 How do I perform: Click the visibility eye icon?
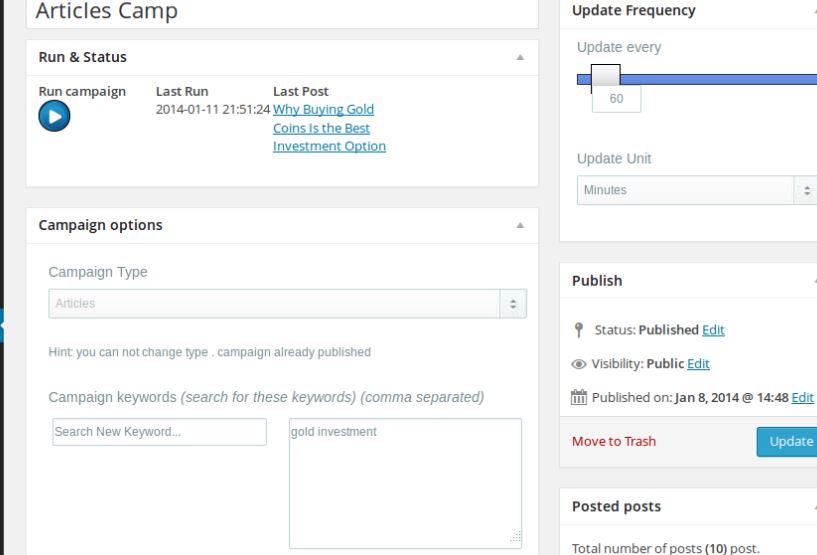coord(579,364)
